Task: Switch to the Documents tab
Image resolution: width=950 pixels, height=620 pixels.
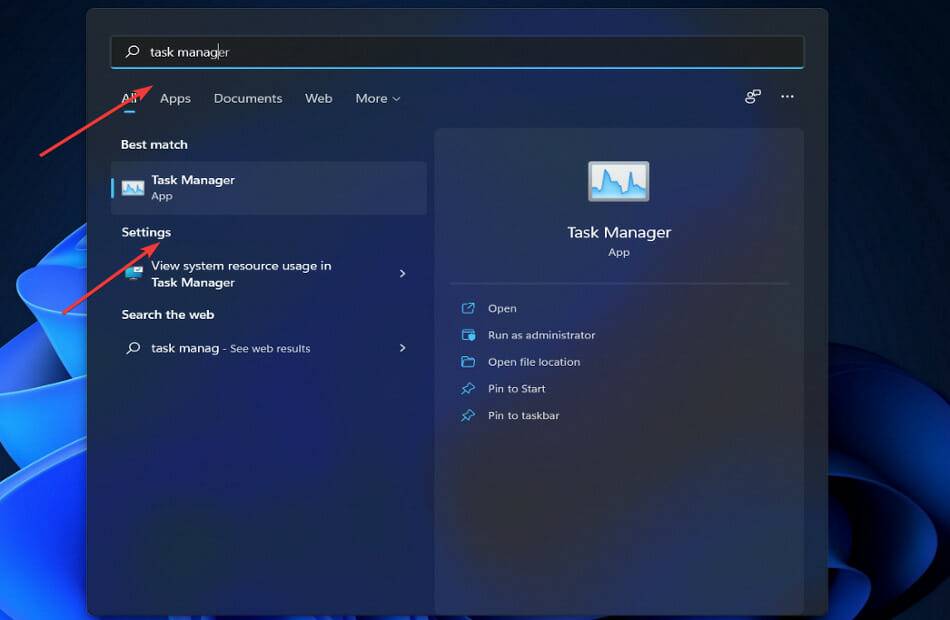Action: pos(248,98)
